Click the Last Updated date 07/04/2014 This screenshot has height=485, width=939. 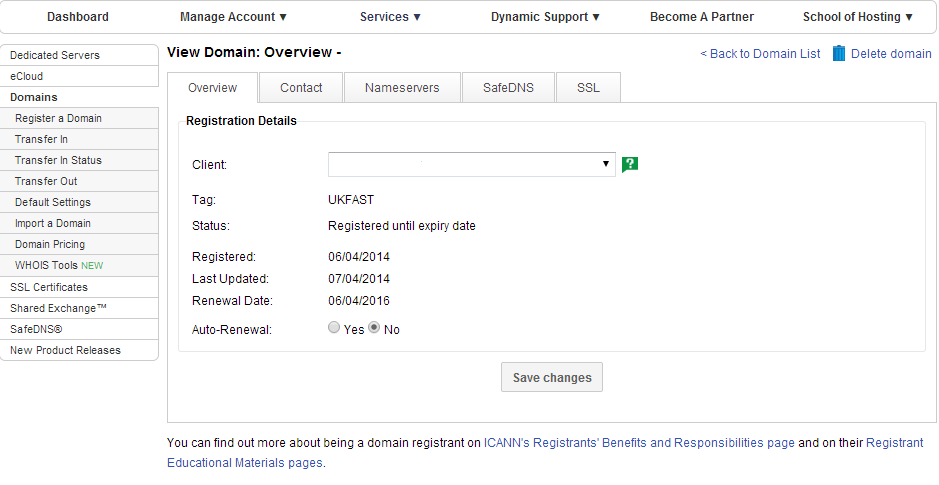point(359,278)
